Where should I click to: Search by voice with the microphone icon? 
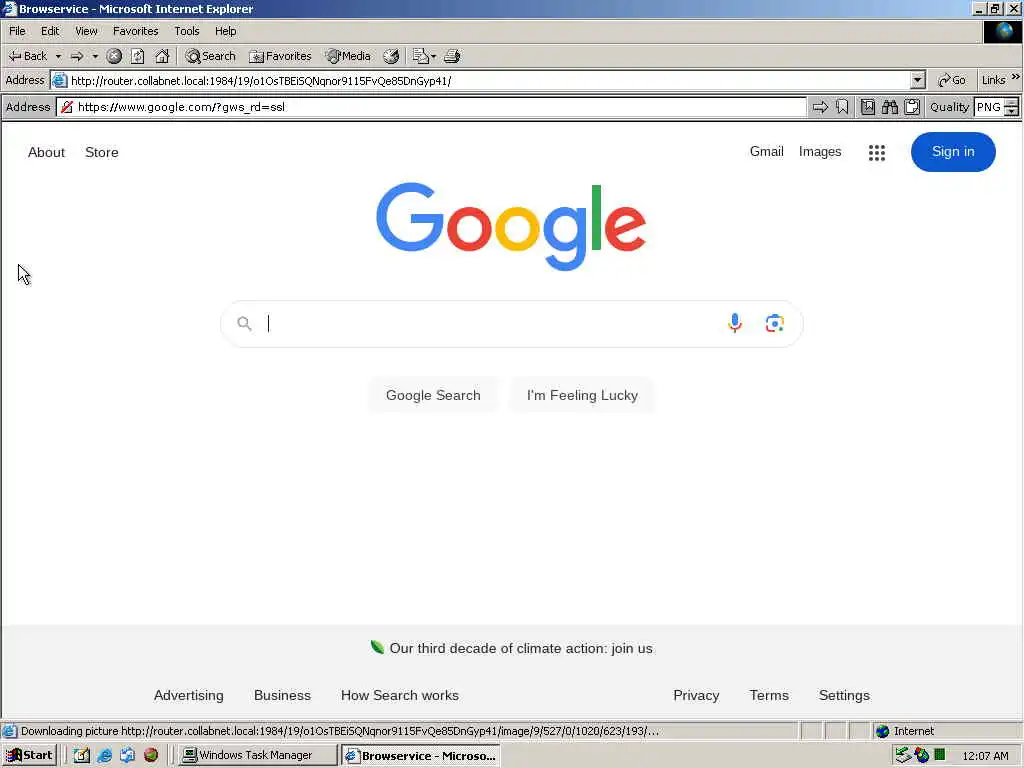click(735, 323)
